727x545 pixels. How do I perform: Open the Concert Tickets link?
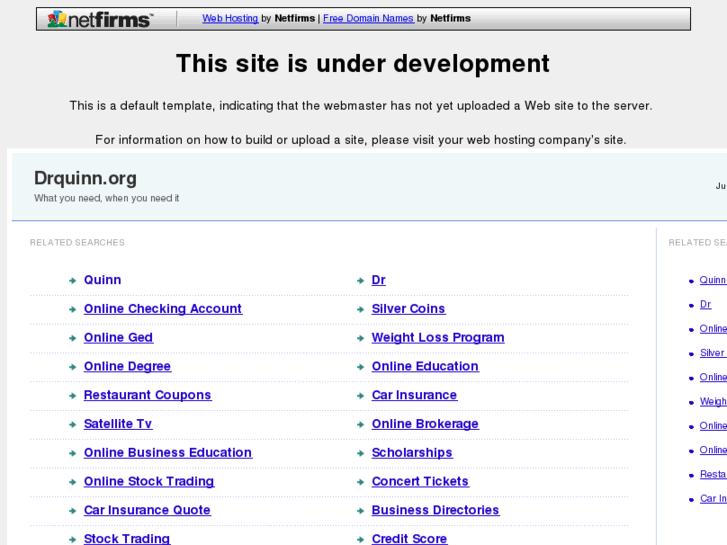[x=420, y=481]
